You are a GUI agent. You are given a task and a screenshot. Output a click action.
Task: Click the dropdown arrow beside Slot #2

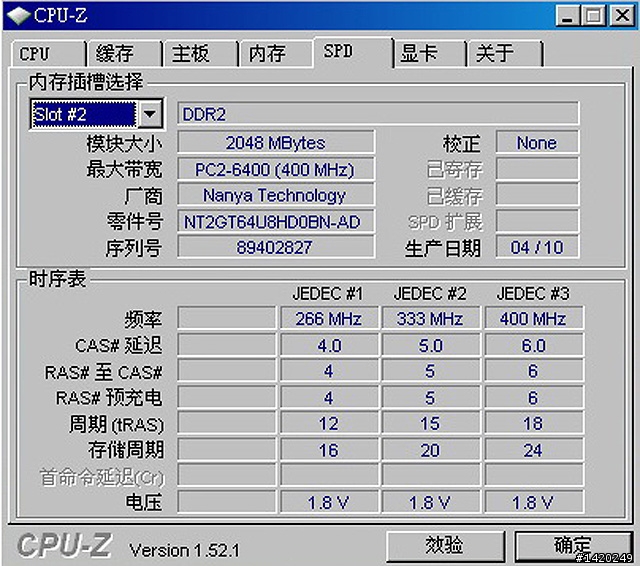click(x=150, y=114)
